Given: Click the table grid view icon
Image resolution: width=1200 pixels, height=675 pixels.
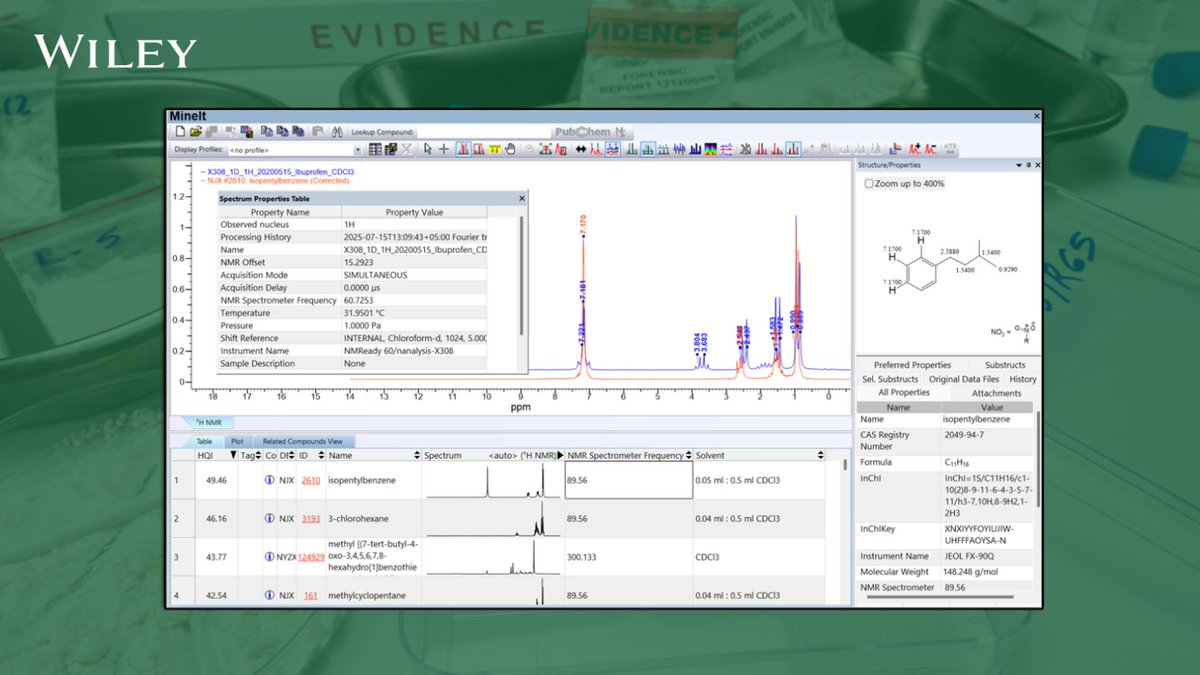Looking at the screenshot, I should (374, 150).
